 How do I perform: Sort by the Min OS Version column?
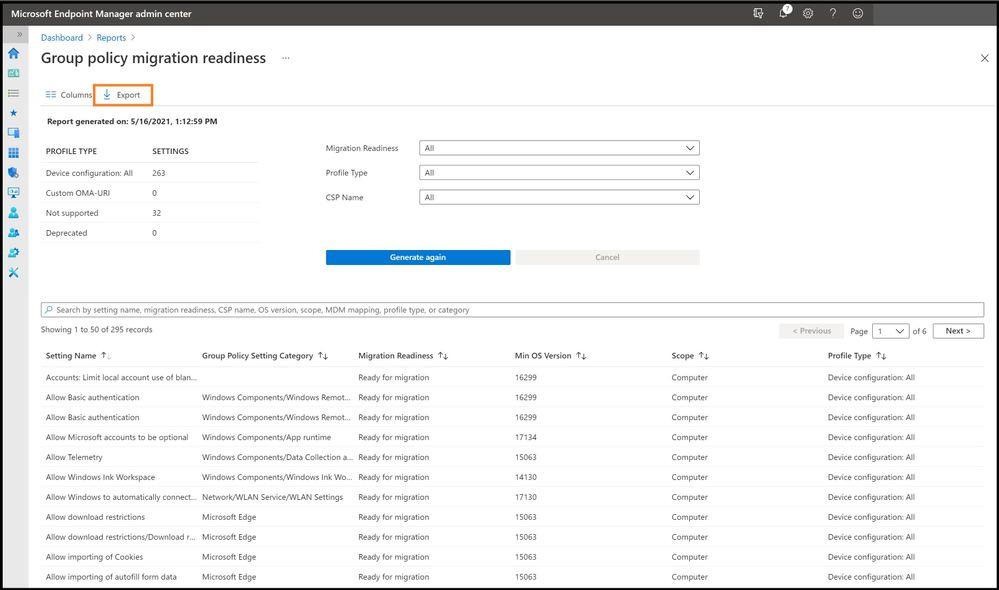[x=550, y=356]
